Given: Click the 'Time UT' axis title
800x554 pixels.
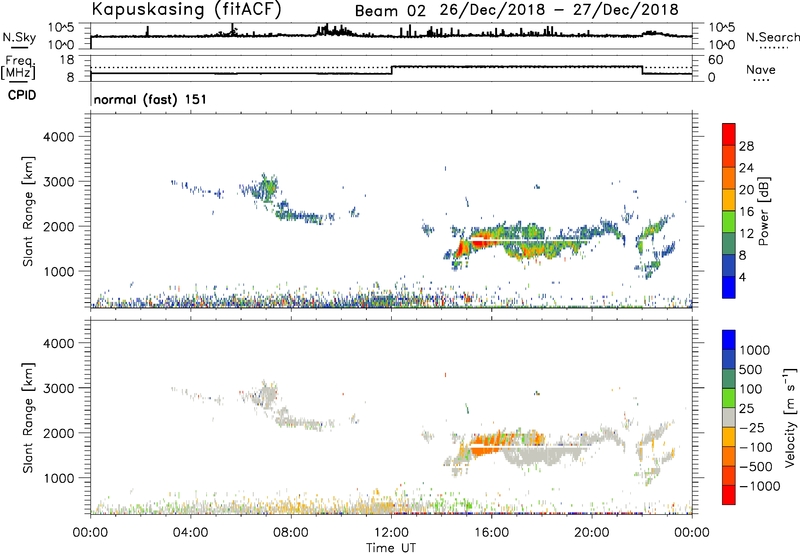Looking at the screenshot, I should (391, 548).
